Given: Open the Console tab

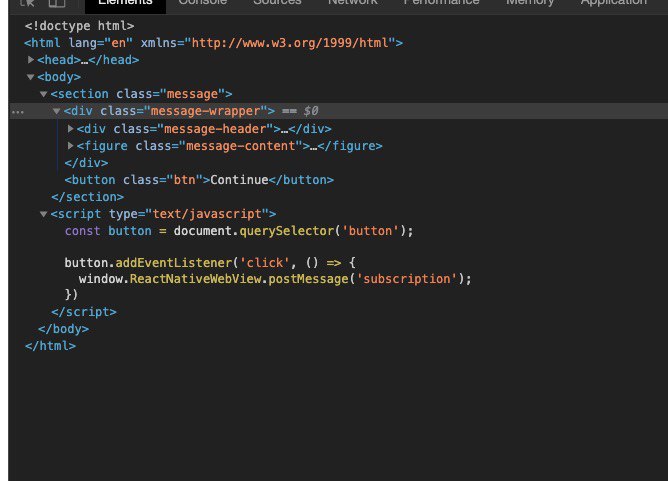Looking at the screenshot, I should (x=202, y=3).
